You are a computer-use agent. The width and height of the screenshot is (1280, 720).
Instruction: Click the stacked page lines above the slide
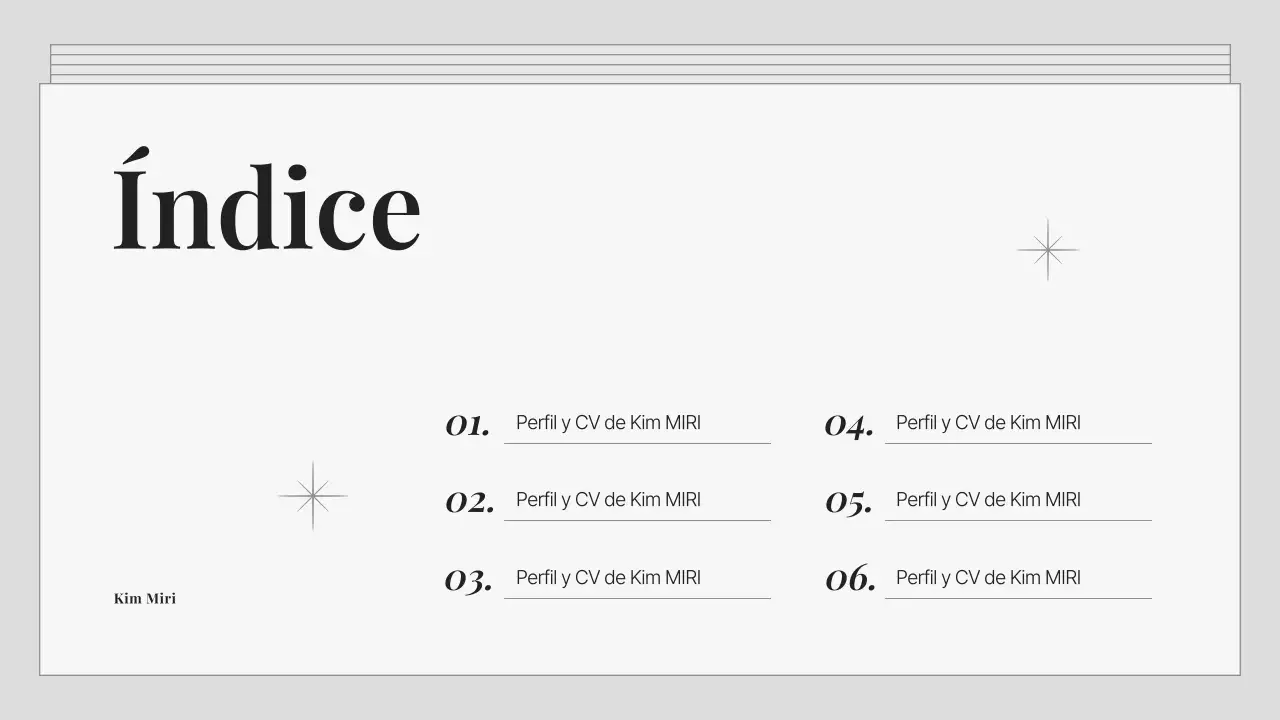[640, 64]
